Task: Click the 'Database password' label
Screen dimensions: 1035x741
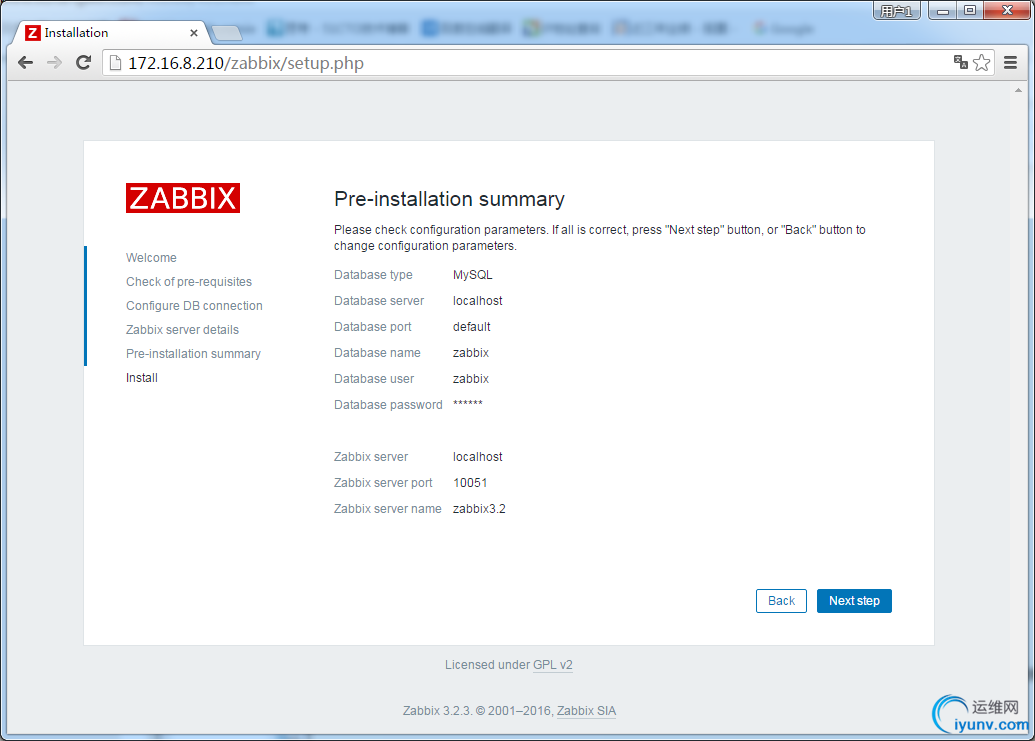Action: [x=388, y=405]
